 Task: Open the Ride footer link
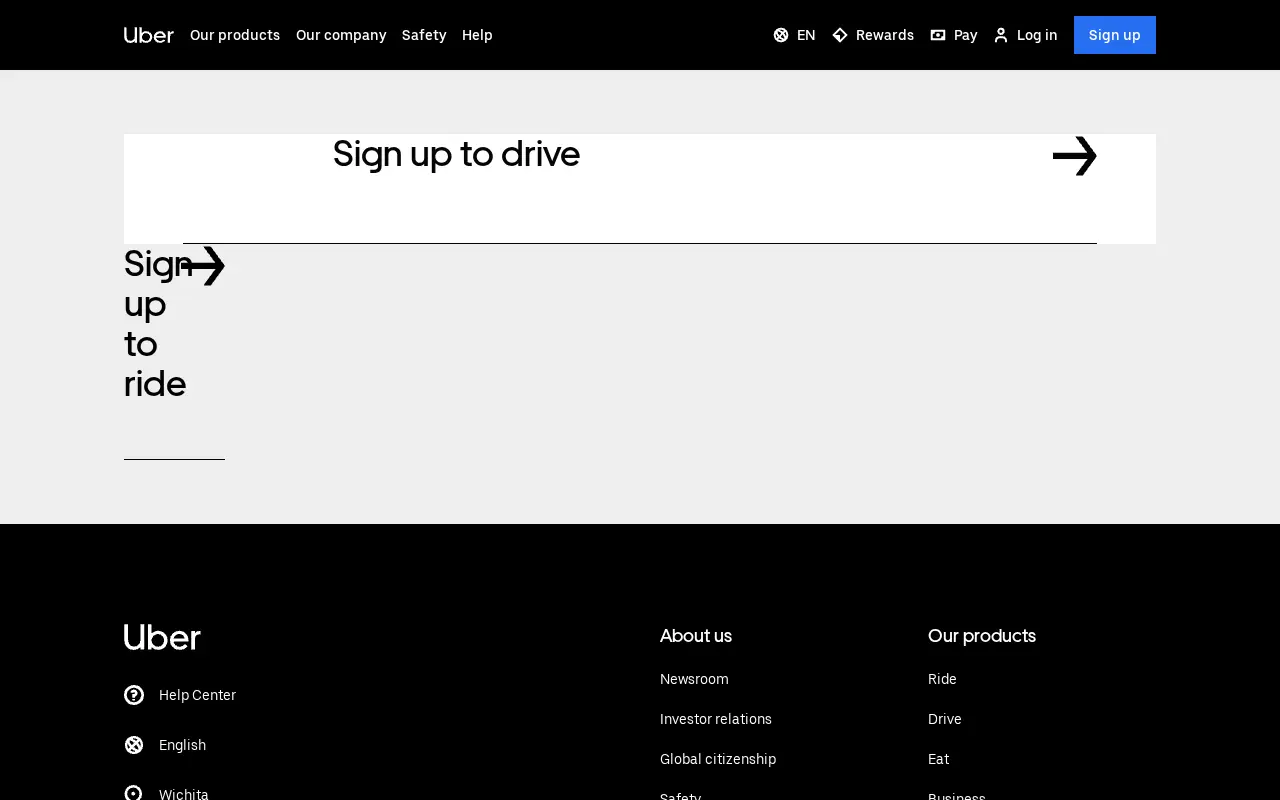click(942, 679)
